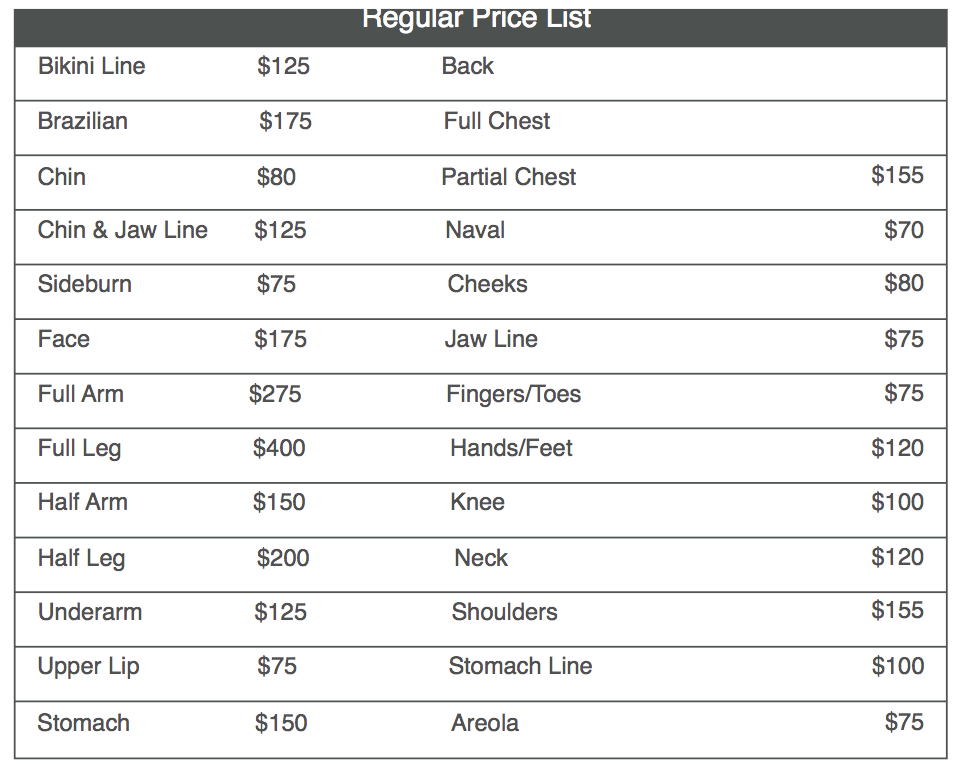
Task: Click the Stomach Line service label
Action: click(x=520, y=666)
